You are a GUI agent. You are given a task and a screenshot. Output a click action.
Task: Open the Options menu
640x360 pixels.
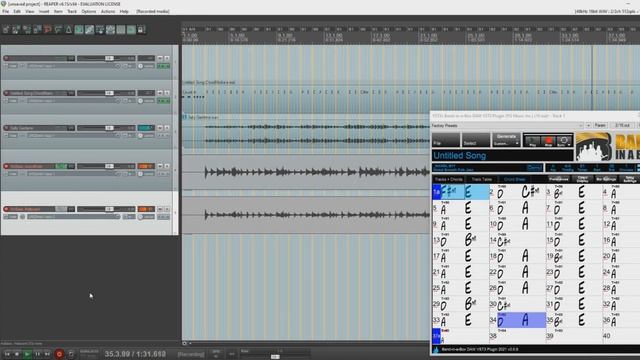[89, 11]
